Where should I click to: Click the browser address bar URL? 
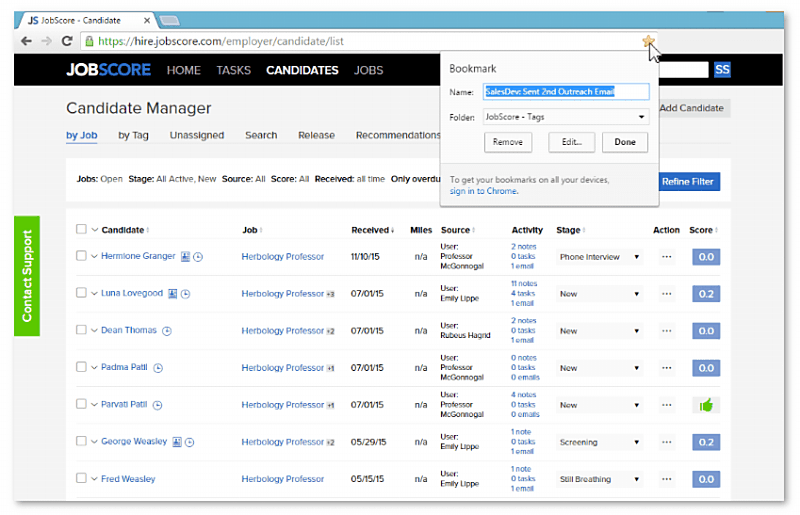221,41
